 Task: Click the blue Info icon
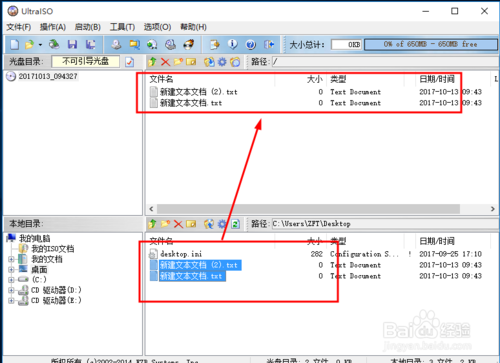point(233,44)
